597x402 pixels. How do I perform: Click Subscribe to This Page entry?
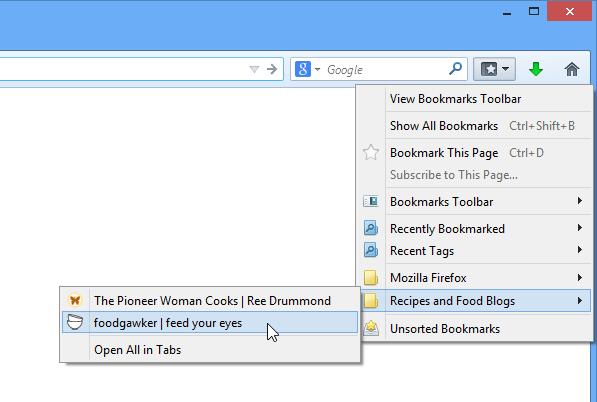pyautogui.click(x=474, y=175)
